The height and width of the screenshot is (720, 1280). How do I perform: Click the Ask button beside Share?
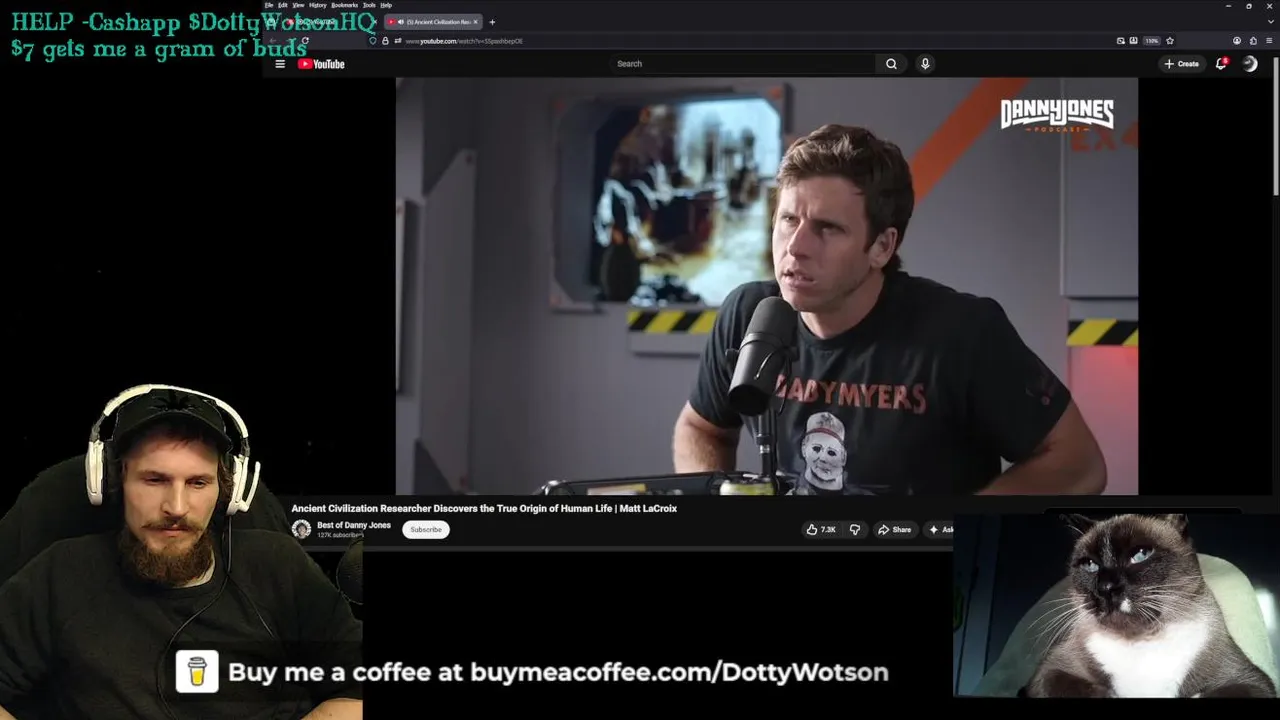(x=940, y=530)
